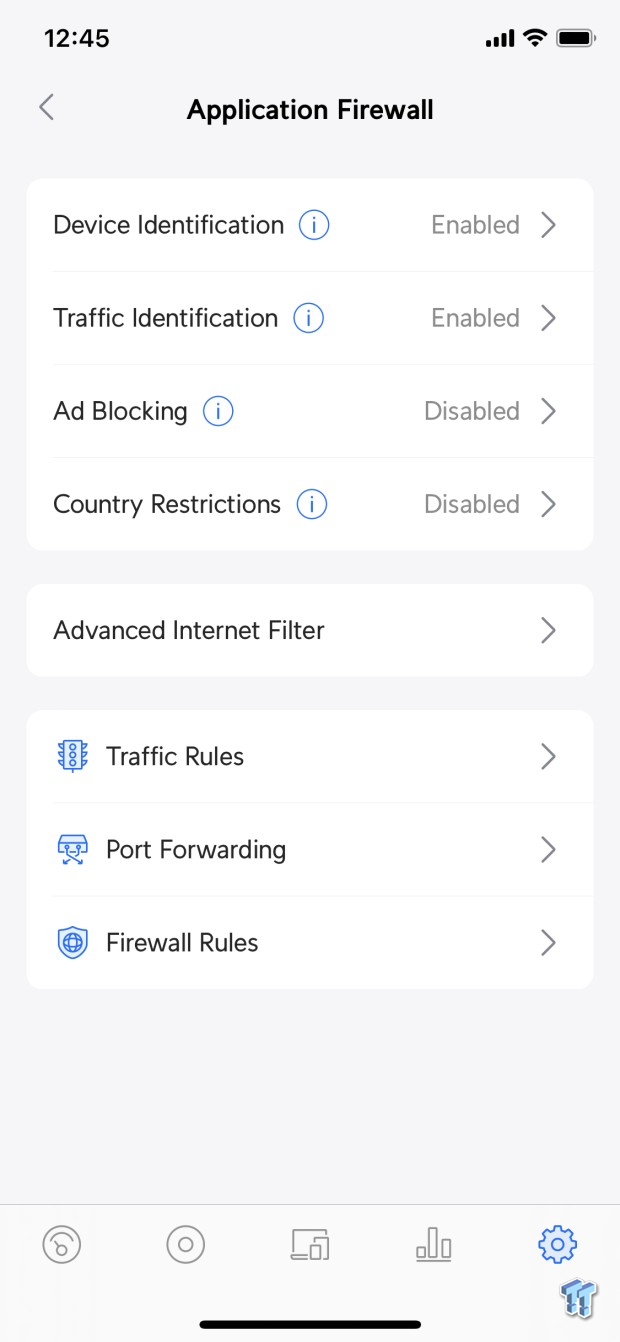
Task: Expand the Firewall Rules chevron
Action: pos(548,943)
